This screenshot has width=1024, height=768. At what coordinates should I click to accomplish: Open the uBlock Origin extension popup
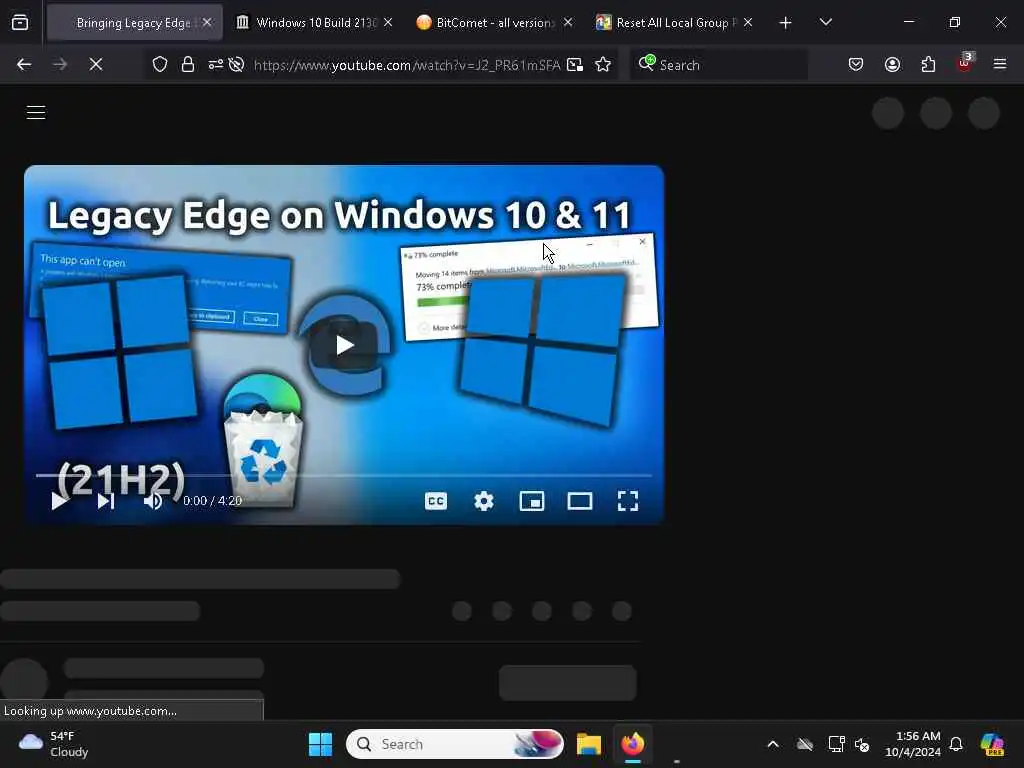pos(965,63)
